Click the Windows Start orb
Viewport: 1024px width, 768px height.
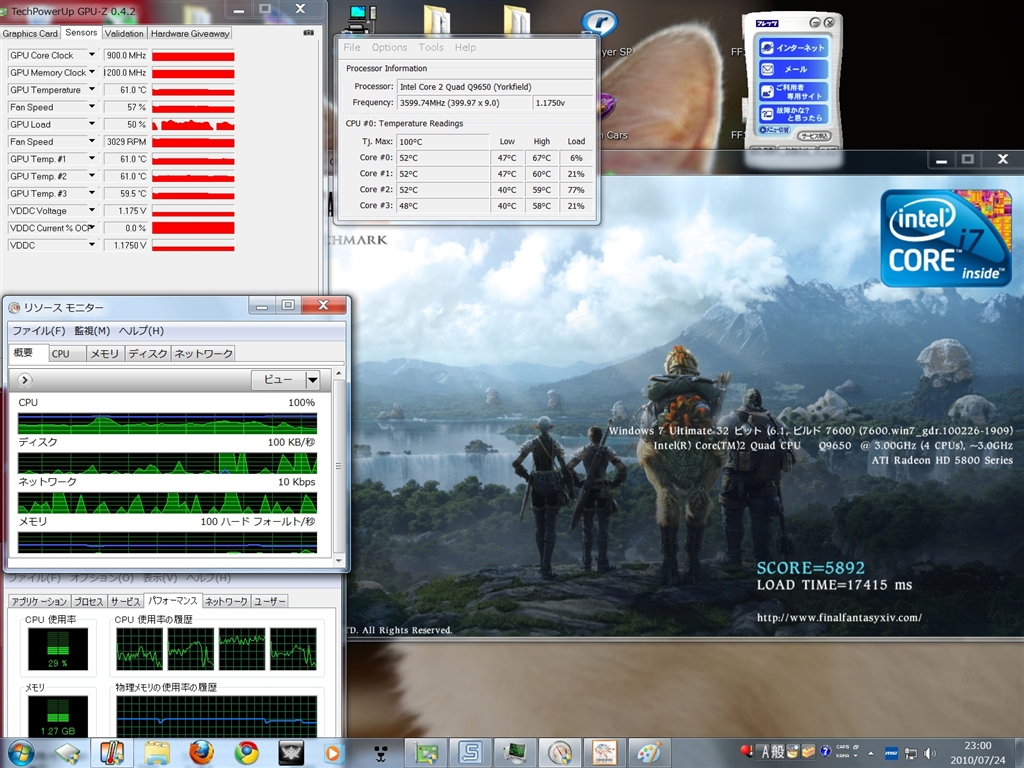(20, 751)
